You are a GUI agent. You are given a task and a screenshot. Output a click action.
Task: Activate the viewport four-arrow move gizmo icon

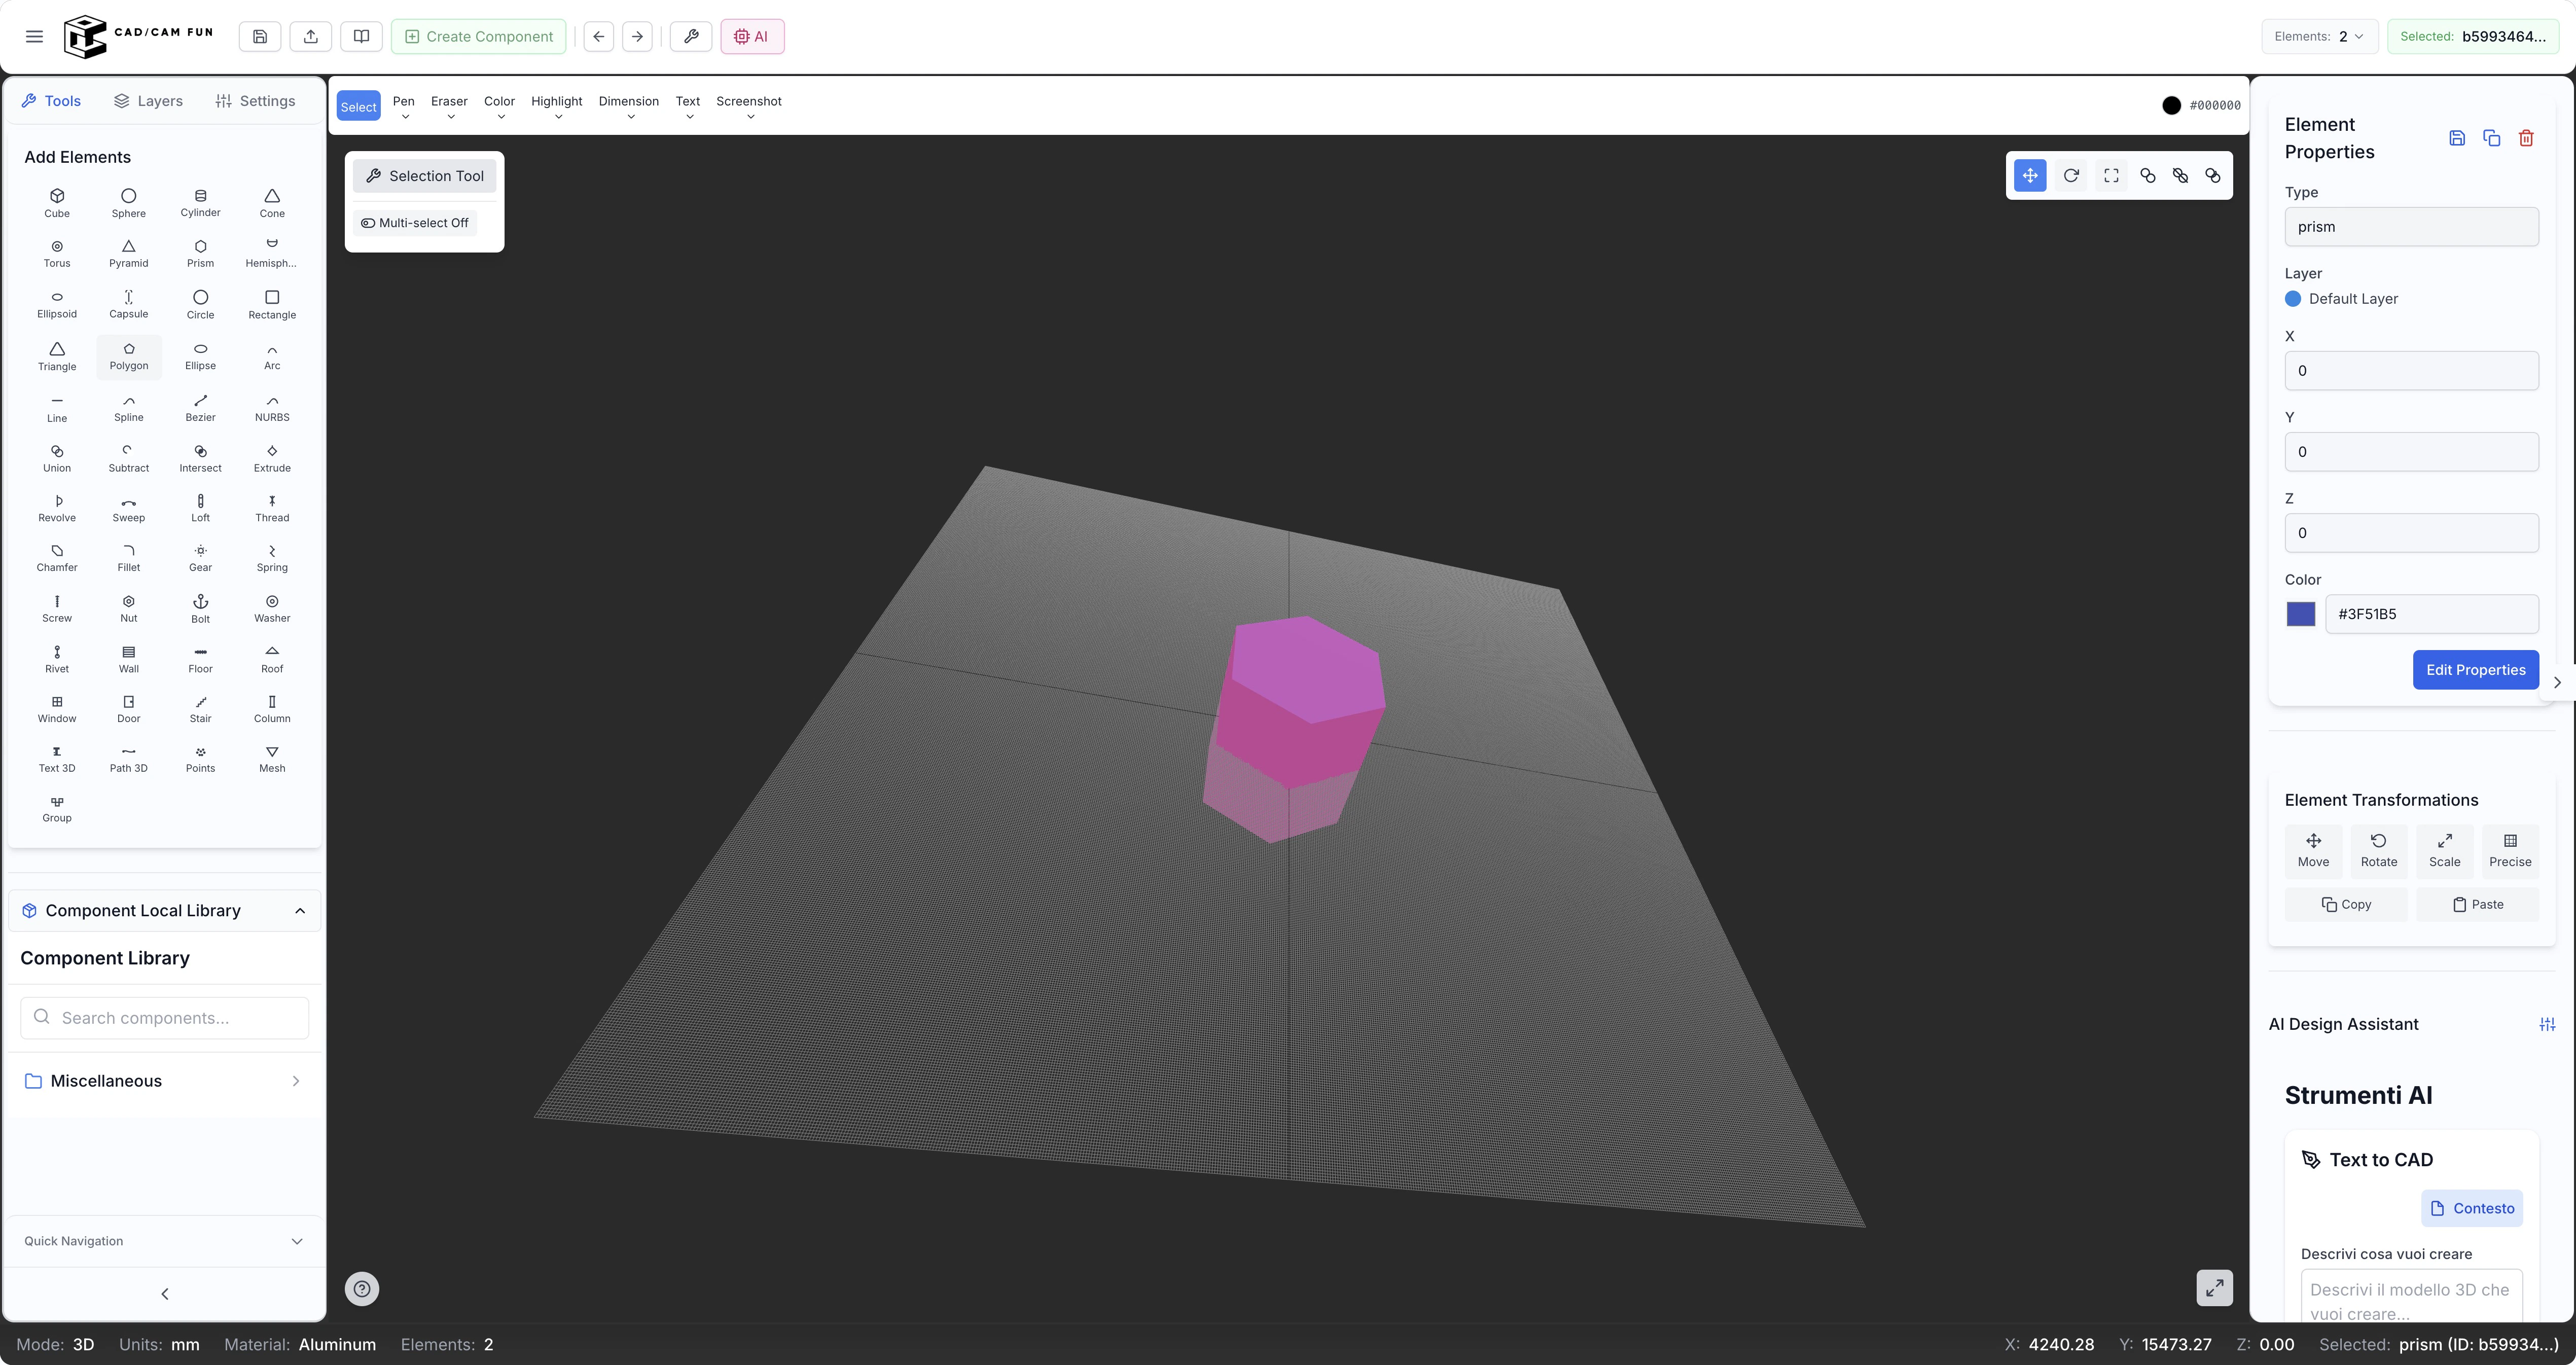[2030, 176]
